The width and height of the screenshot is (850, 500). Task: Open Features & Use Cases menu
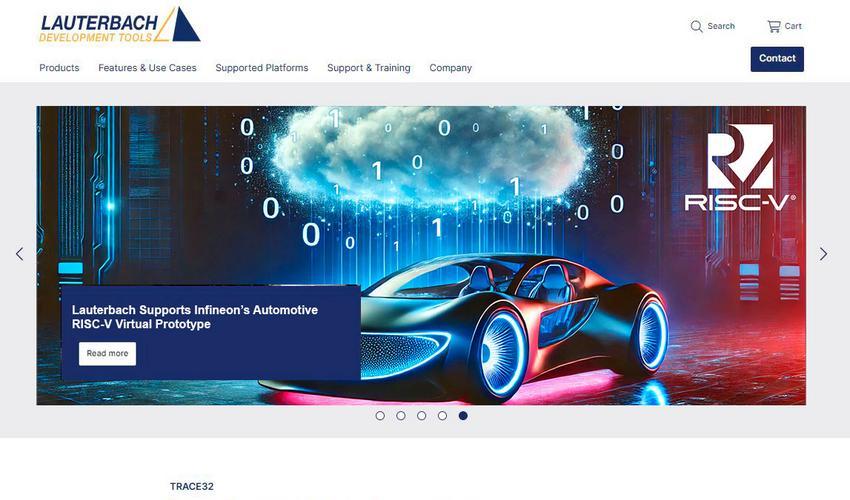(x=147, y=68)
